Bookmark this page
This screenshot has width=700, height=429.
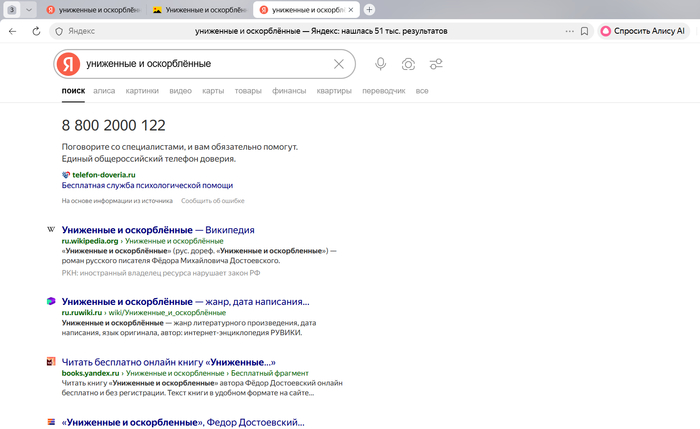point(584,31)
